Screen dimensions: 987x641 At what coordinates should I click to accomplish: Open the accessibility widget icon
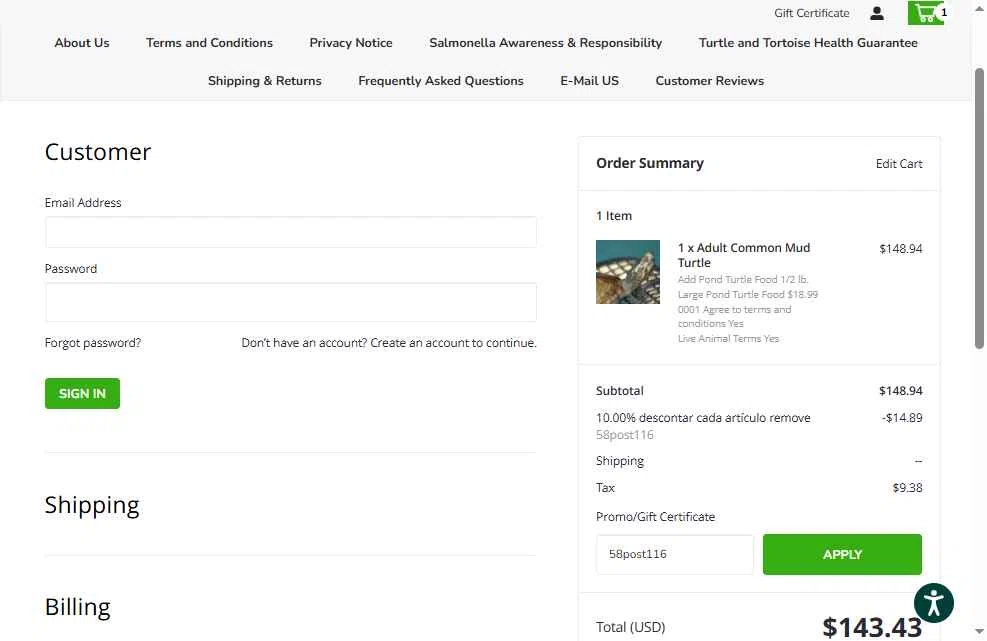tap(933, 603)
